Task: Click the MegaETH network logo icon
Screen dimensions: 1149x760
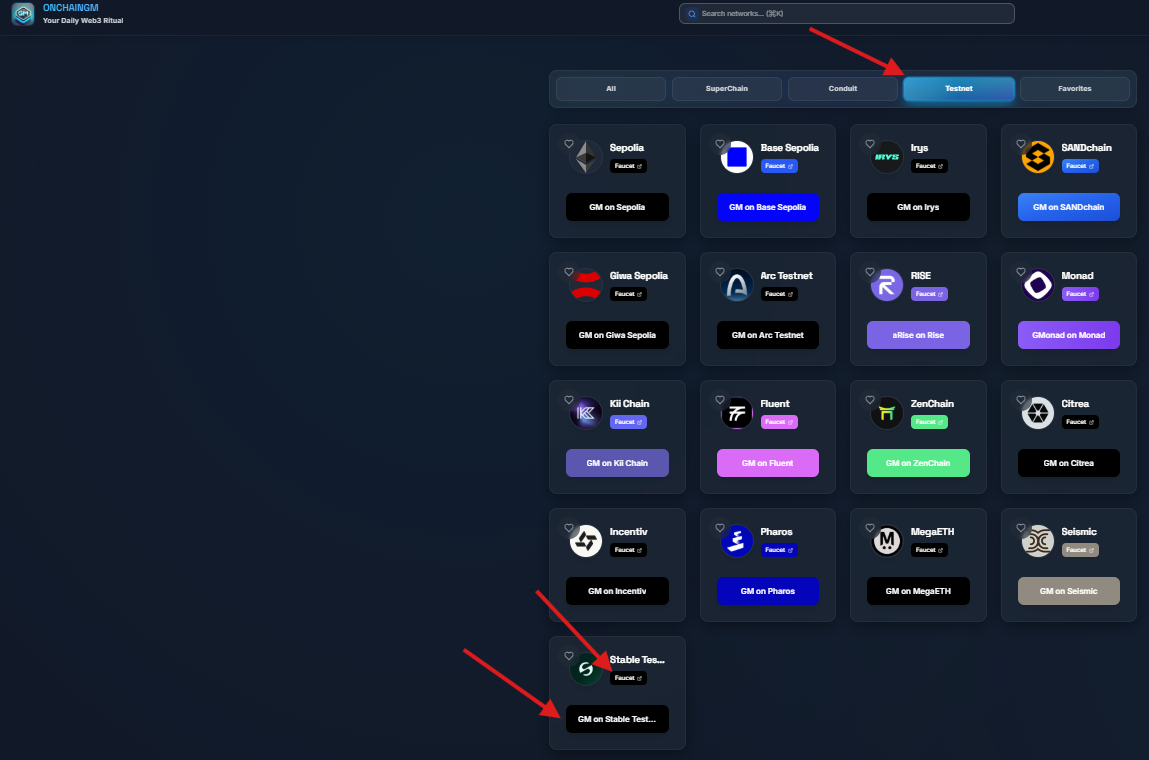Action: [887, 541]
